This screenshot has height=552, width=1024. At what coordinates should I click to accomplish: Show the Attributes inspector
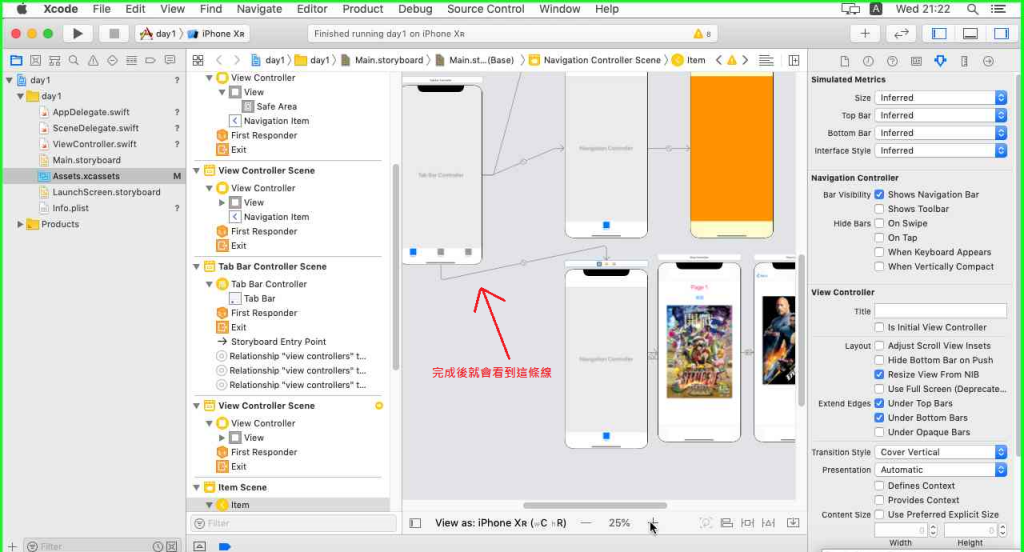940,61
